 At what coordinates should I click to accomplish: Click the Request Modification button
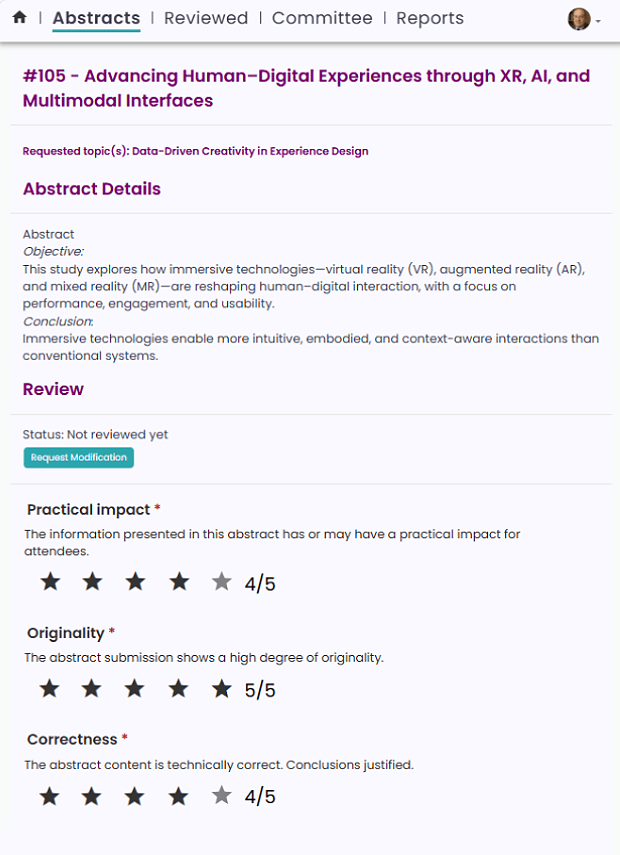click(x=78, y=457)
